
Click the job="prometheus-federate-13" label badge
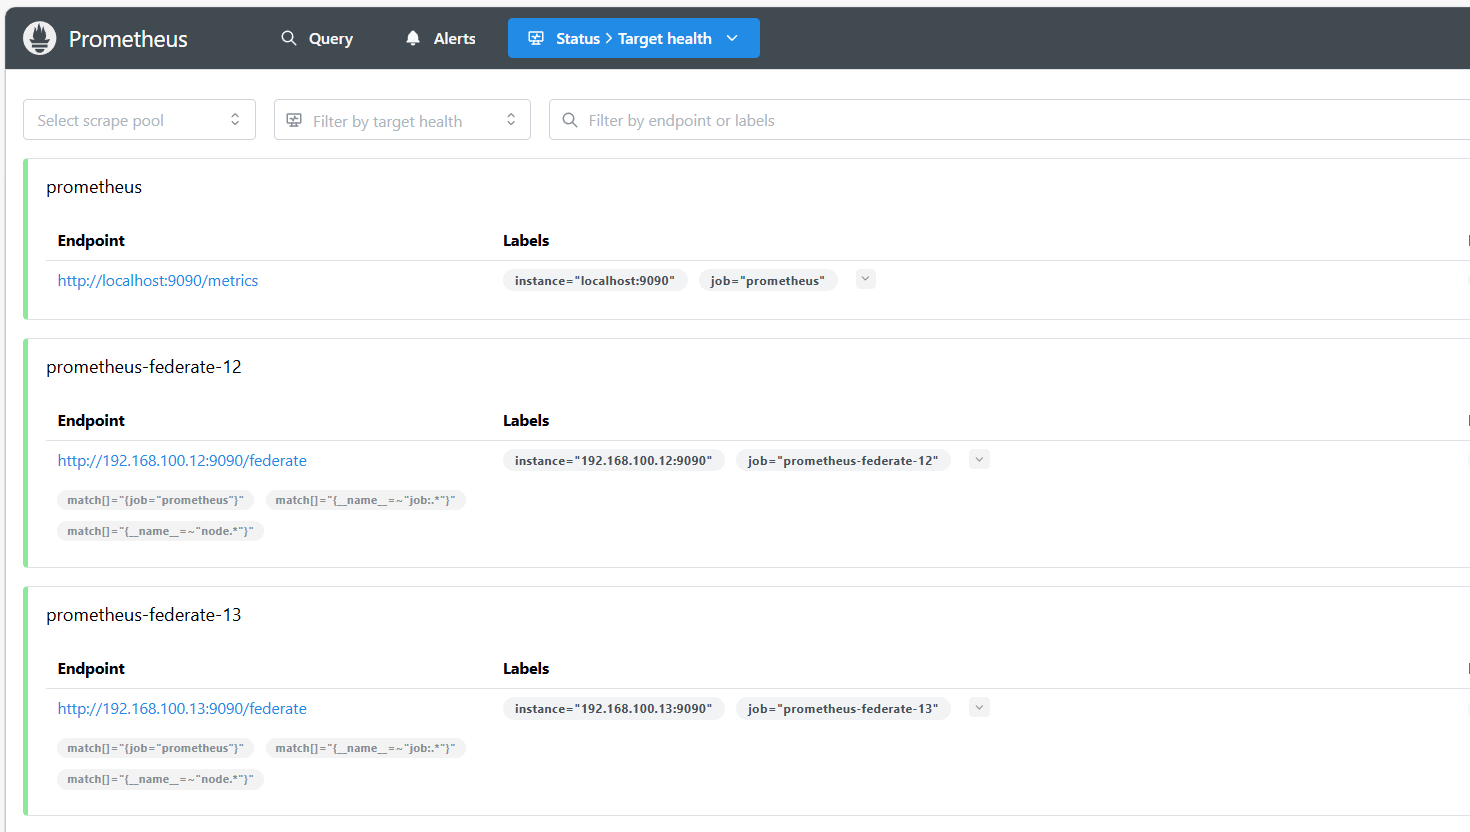coord(843,709)
